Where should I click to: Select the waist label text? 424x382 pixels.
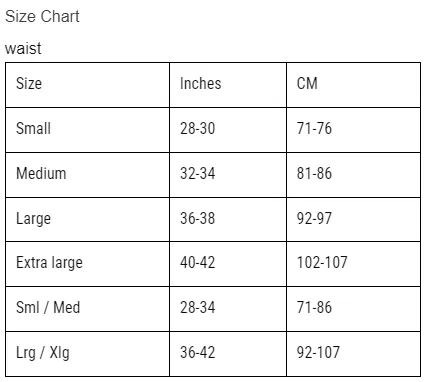(23, 48)
